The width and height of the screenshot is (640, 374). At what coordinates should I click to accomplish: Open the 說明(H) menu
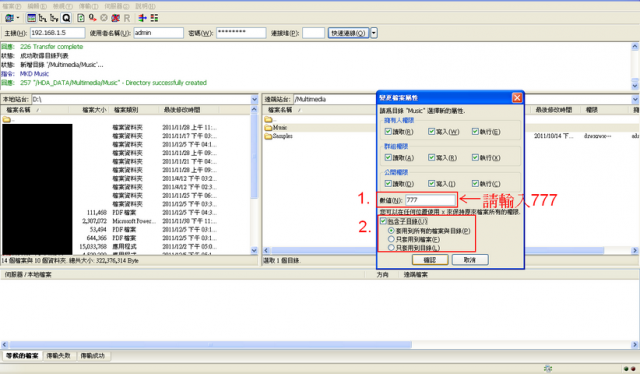coord(145,6)
